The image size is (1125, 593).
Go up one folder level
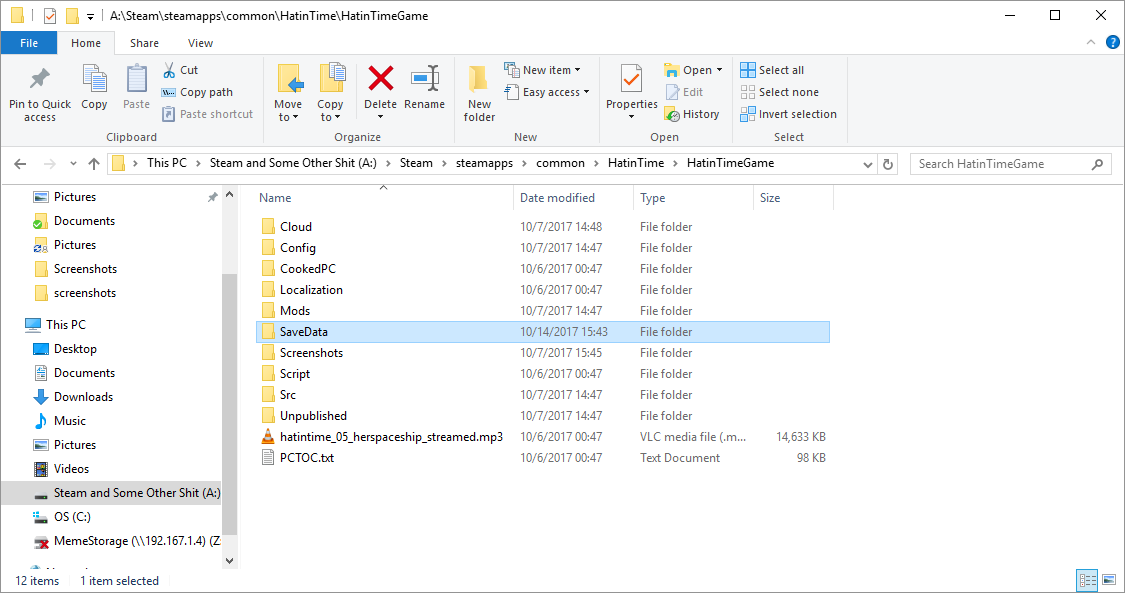coord(93,163)
